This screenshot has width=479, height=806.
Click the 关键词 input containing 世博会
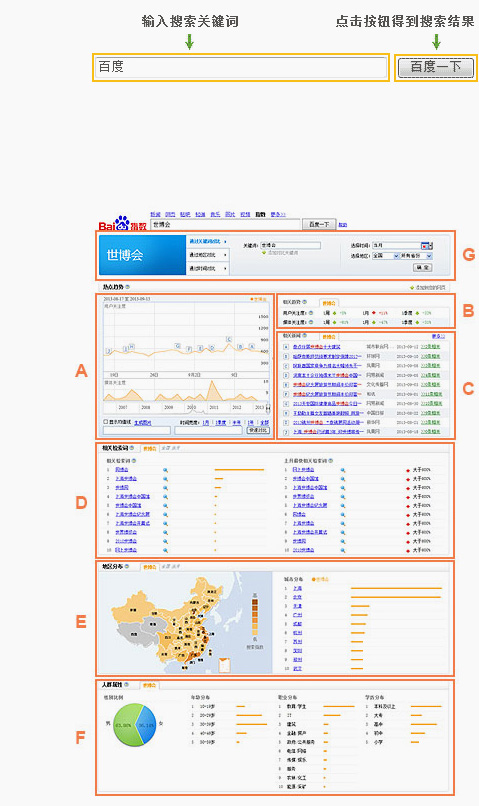click(x=290, y=245)
